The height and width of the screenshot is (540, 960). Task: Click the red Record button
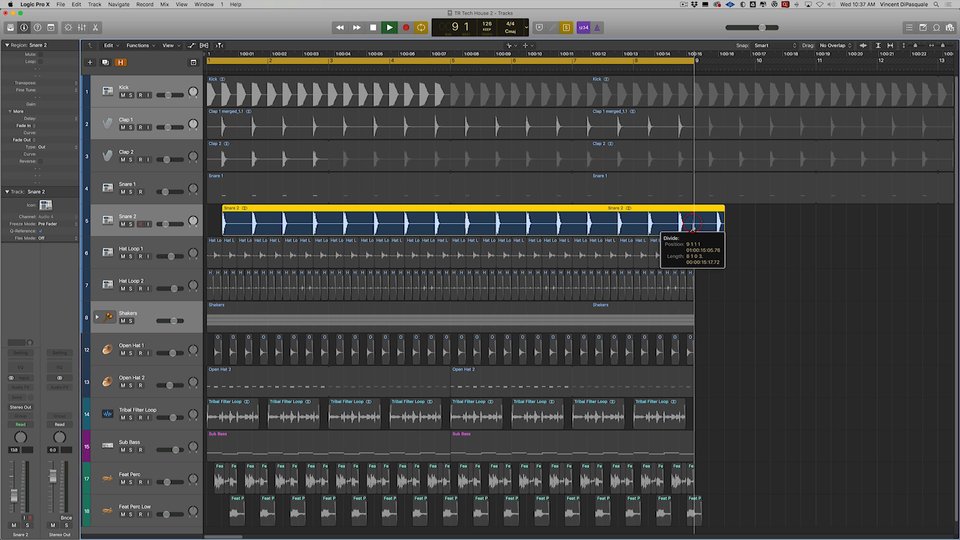coord(405,28)
